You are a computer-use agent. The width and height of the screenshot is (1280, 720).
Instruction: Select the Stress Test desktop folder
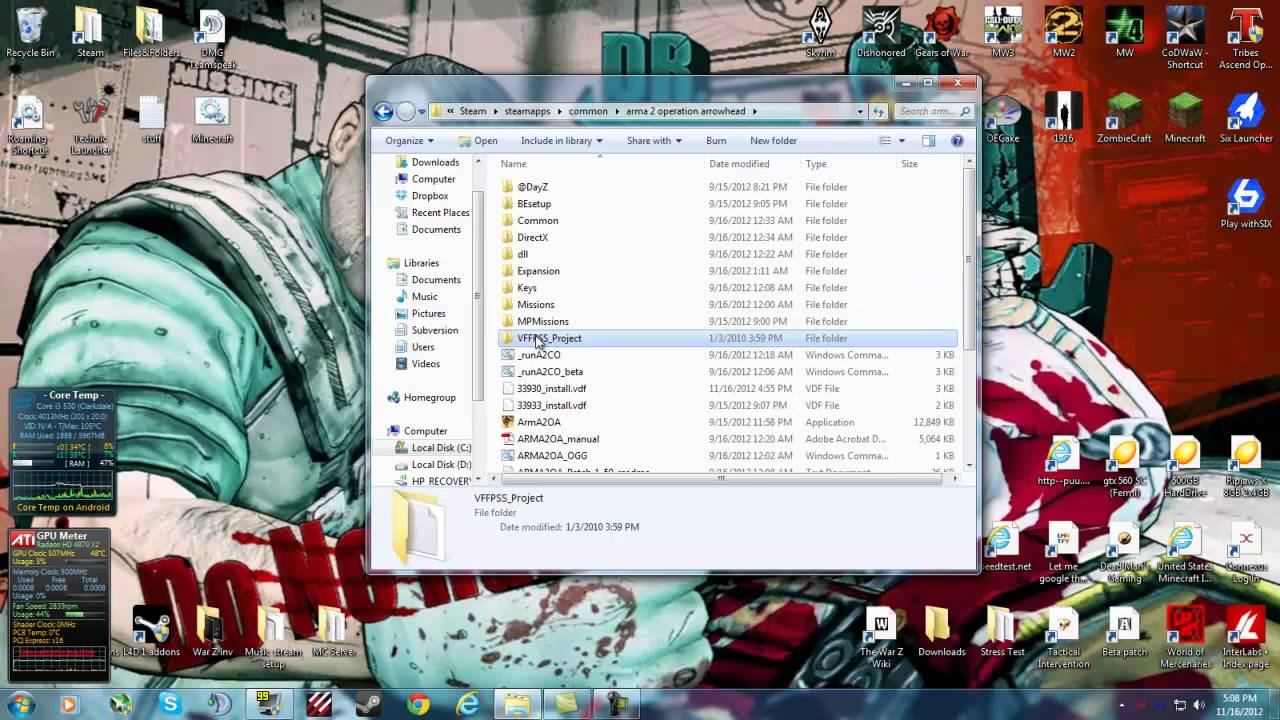point(1002,631)
